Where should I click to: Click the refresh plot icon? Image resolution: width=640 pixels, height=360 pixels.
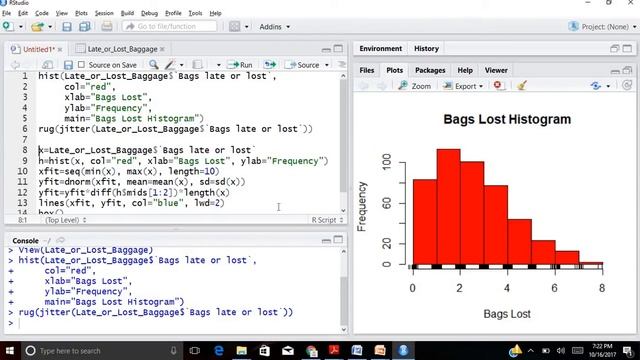[x=627, y=86]
